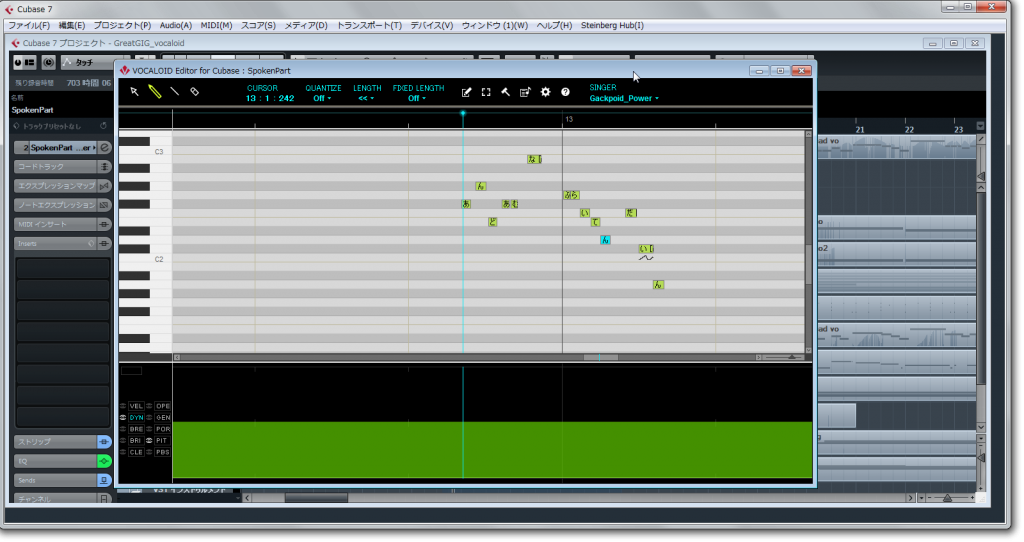
Task: Toggle visibility icon for GEN parameter
Action: 150,417
